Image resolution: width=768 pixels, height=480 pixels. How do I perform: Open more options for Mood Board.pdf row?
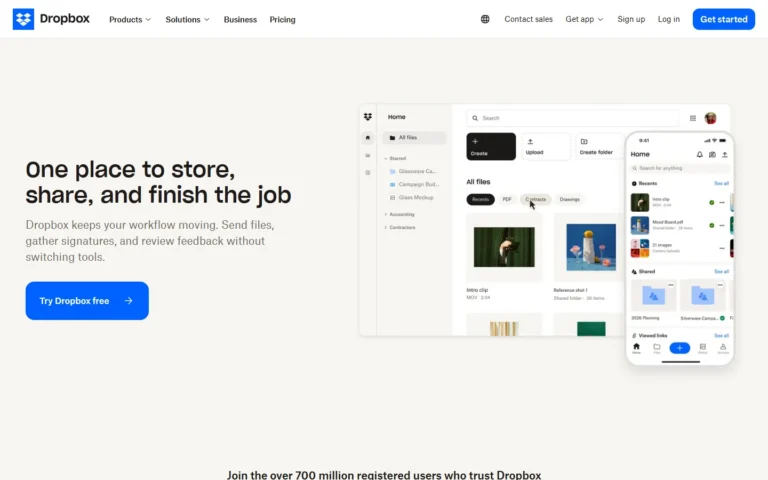[721, 225]
